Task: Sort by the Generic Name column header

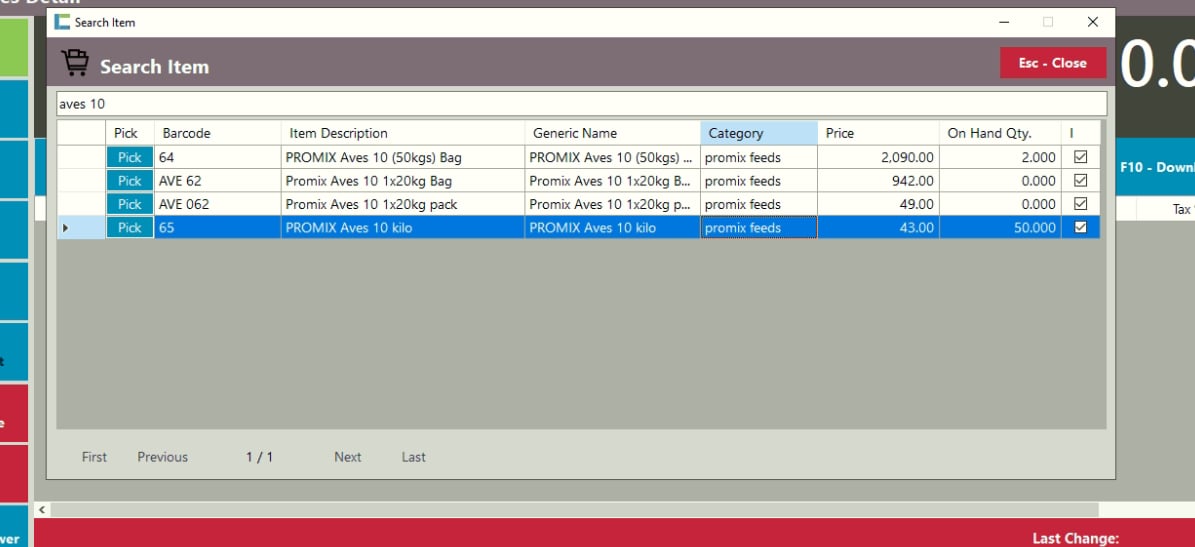Action: pos(612,133)
